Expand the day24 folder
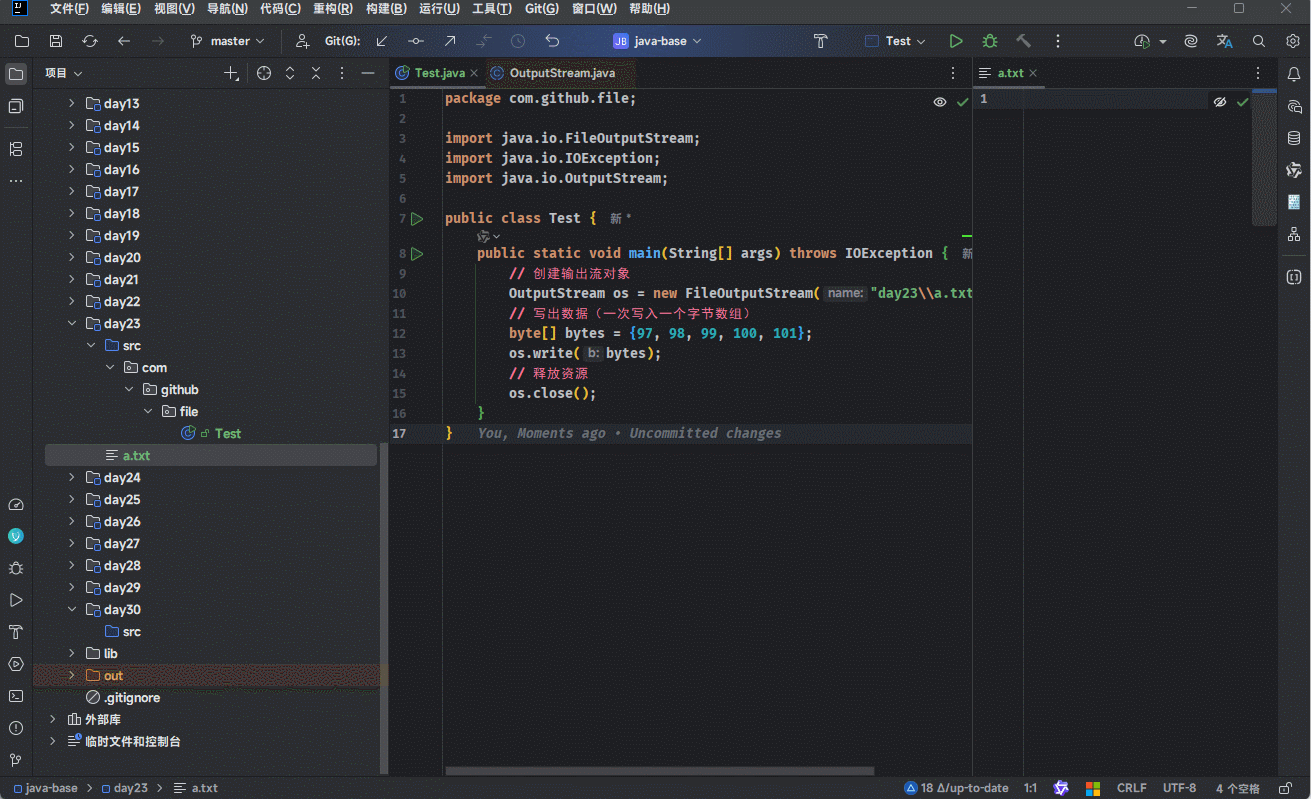This screenshot has height=799, width=1311. (x=71, y=478)
